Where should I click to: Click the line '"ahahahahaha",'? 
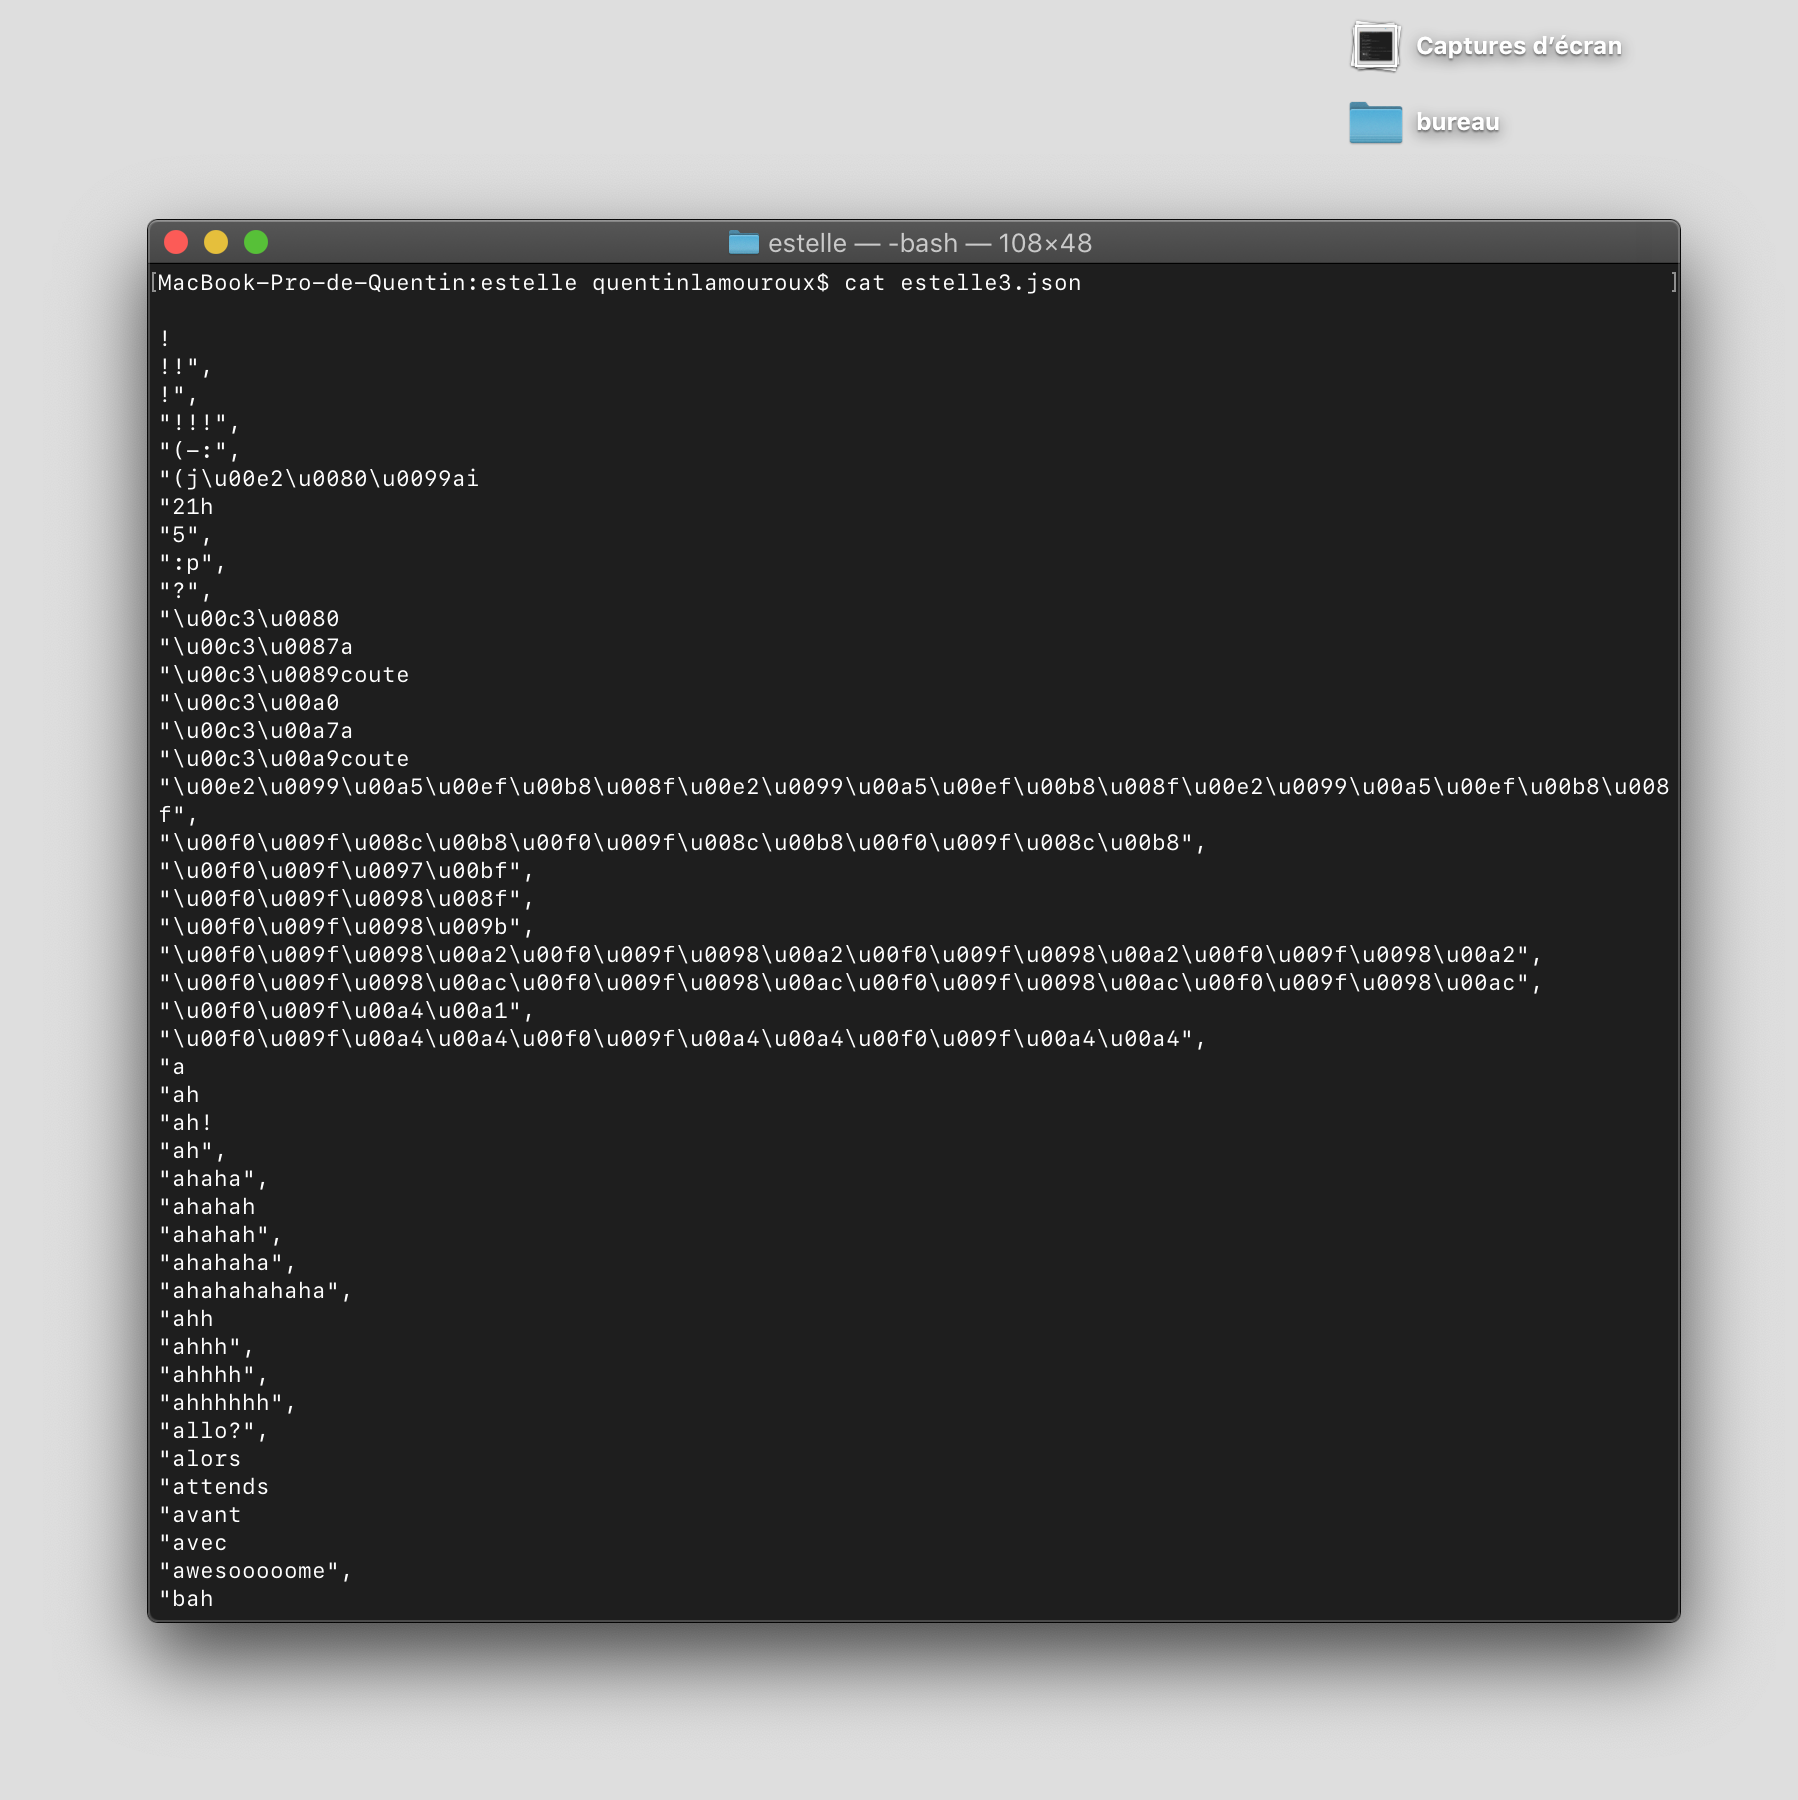(x=256, y=1291)
